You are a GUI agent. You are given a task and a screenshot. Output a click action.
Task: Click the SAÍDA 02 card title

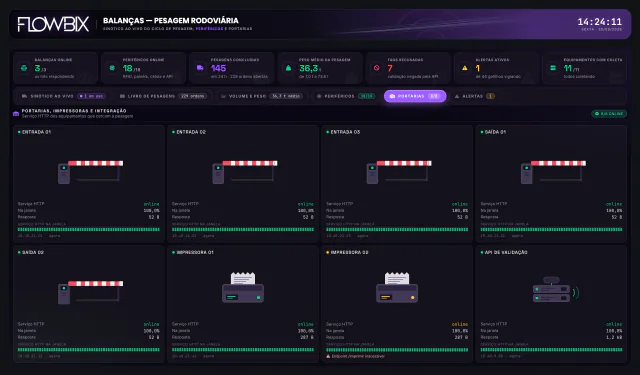tap(33, 252)
